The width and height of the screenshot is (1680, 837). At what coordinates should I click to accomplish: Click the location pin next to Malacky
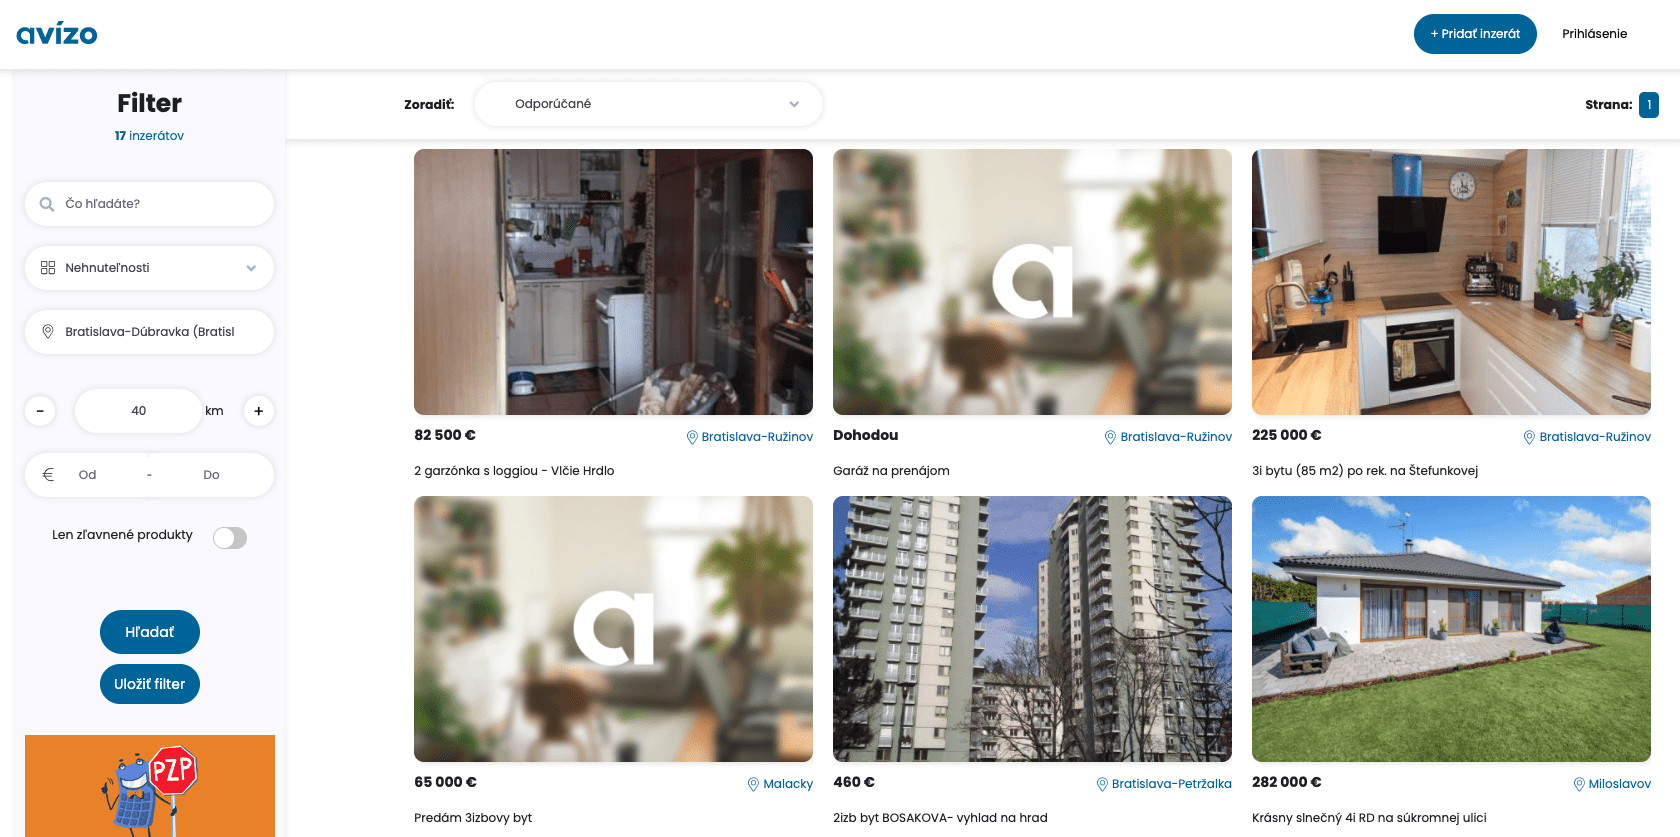tap(753, 784)
